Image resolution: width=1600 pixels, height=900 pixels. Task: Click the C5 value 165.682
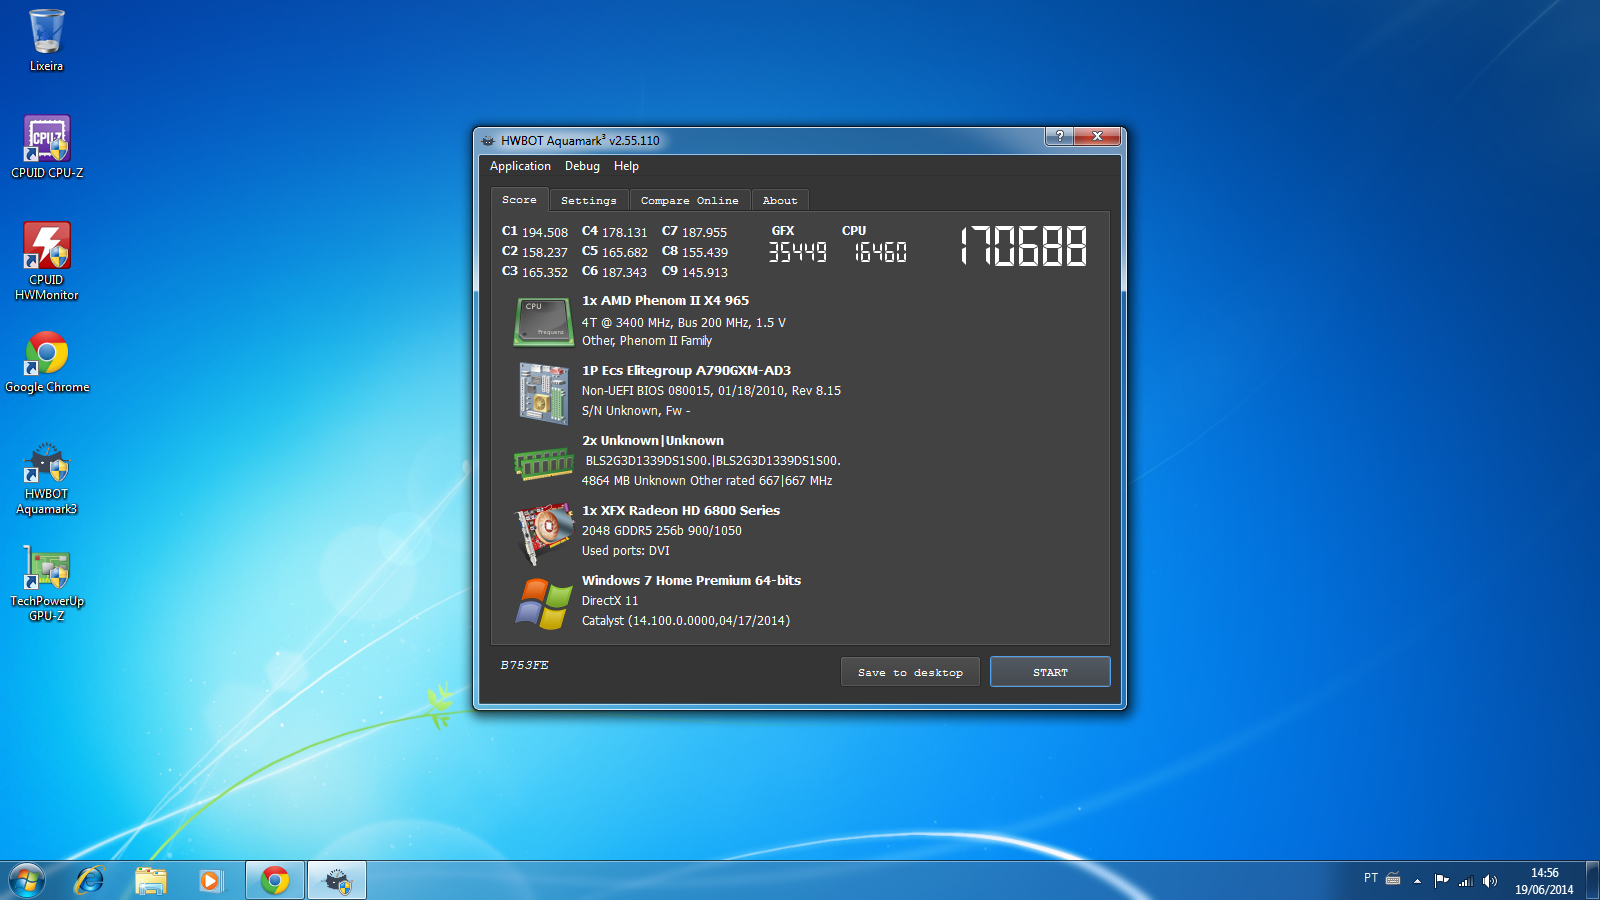point(625,253)
